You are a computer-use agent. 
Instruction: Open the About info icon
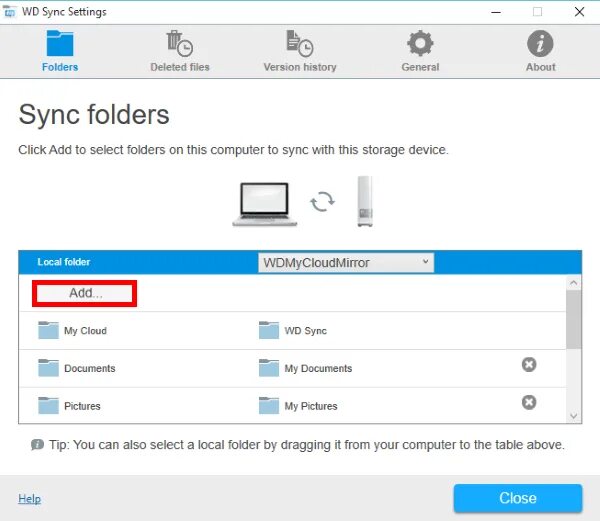tap(540, 44)
